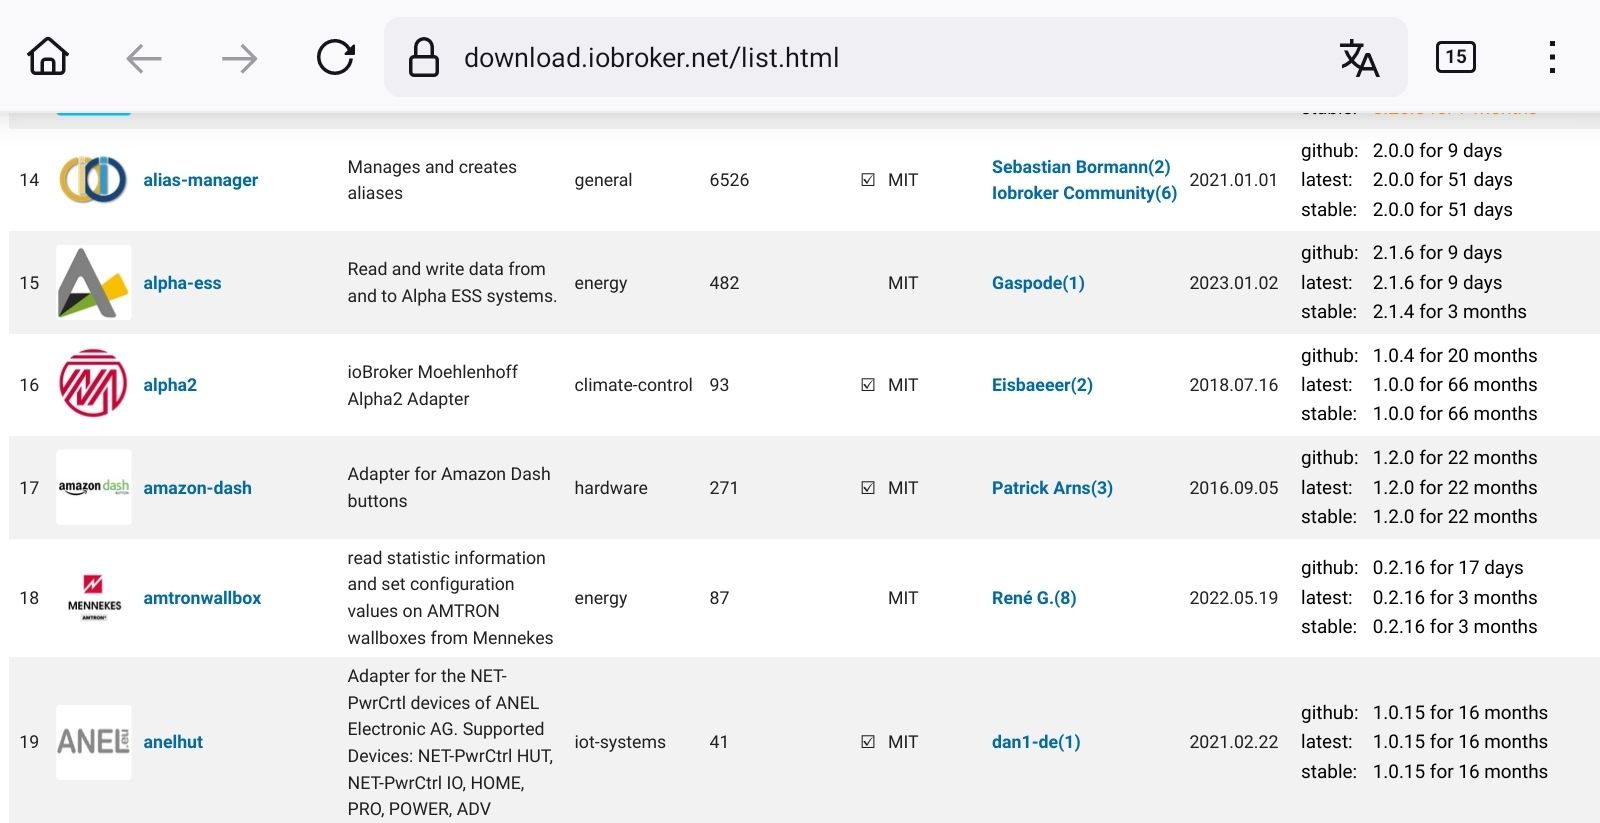The width and height of the screenshot is (1600, 823).
Task: Click the Mennekes amtronwallbox logo
Action: (x=93, y=598)
